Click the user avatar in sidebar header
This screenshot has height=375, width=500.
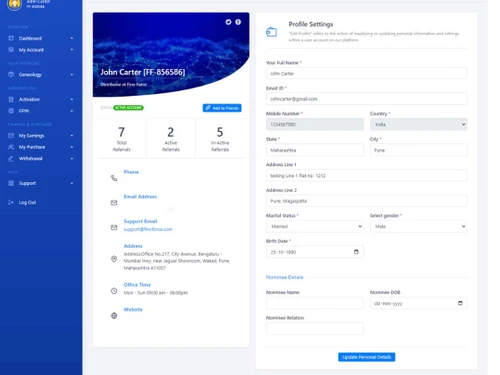tap(14, 4)
